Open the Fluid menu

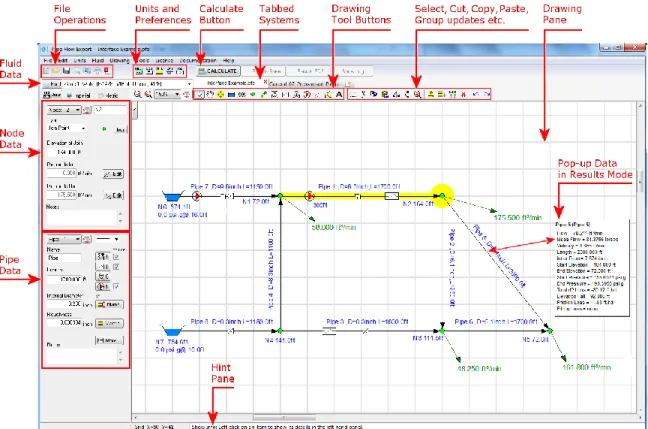98,60
